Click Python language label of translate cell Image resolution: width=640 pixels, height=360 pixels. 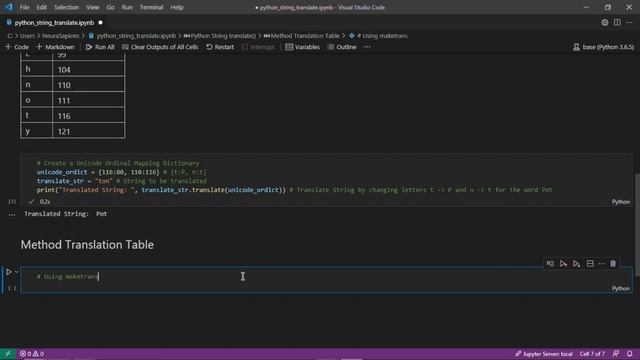620,202
